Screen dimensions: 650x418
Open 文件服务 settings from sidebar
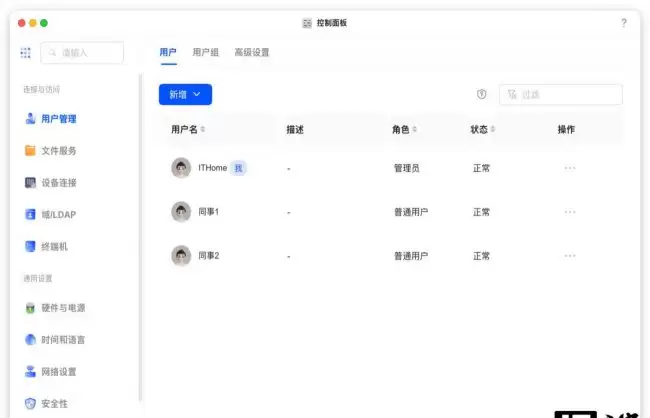point(51,151)
